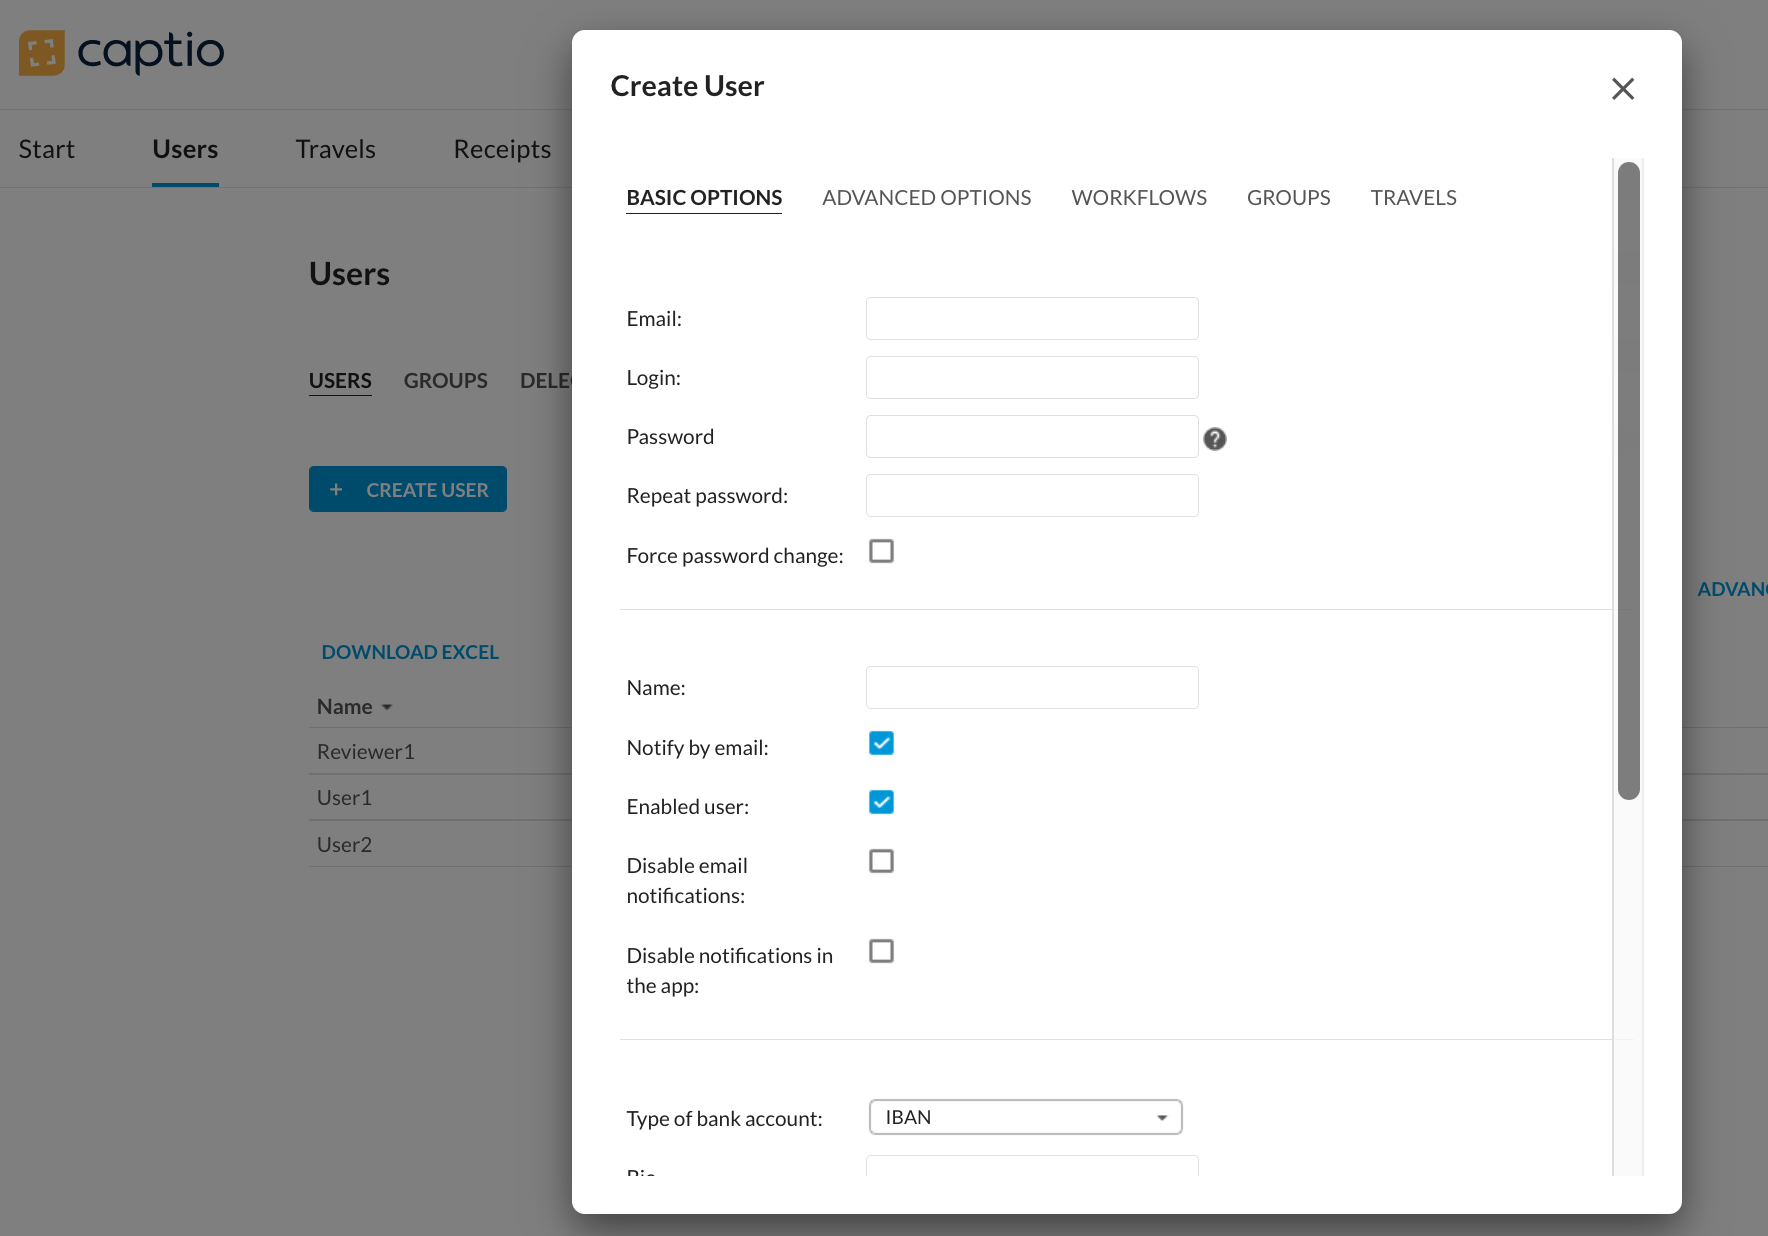This screenshot has width=1768, height=1236.
Task: Switch to the Advanced Options tab
Action: 926,198
